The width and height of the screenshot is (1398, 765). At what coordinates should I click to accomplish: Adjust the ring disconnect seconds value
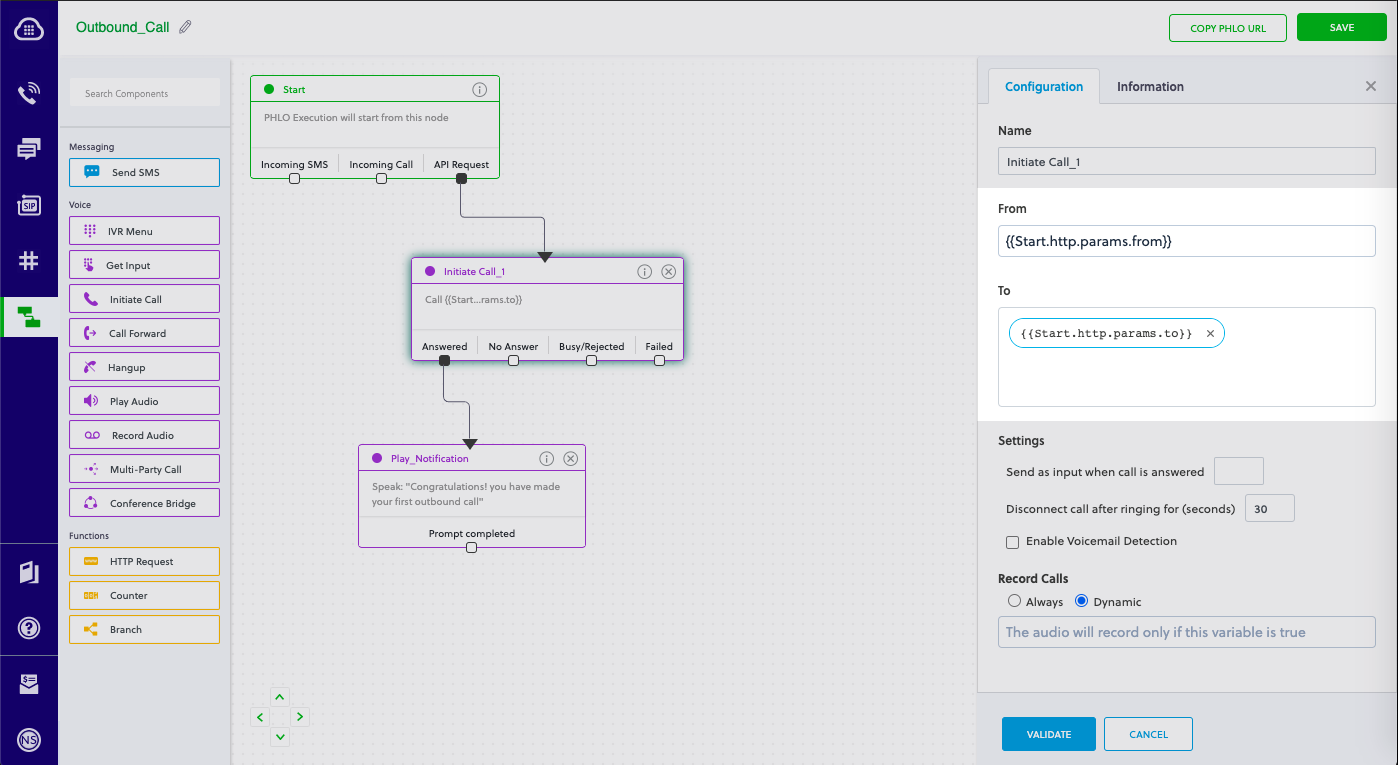click(1269, 508)
